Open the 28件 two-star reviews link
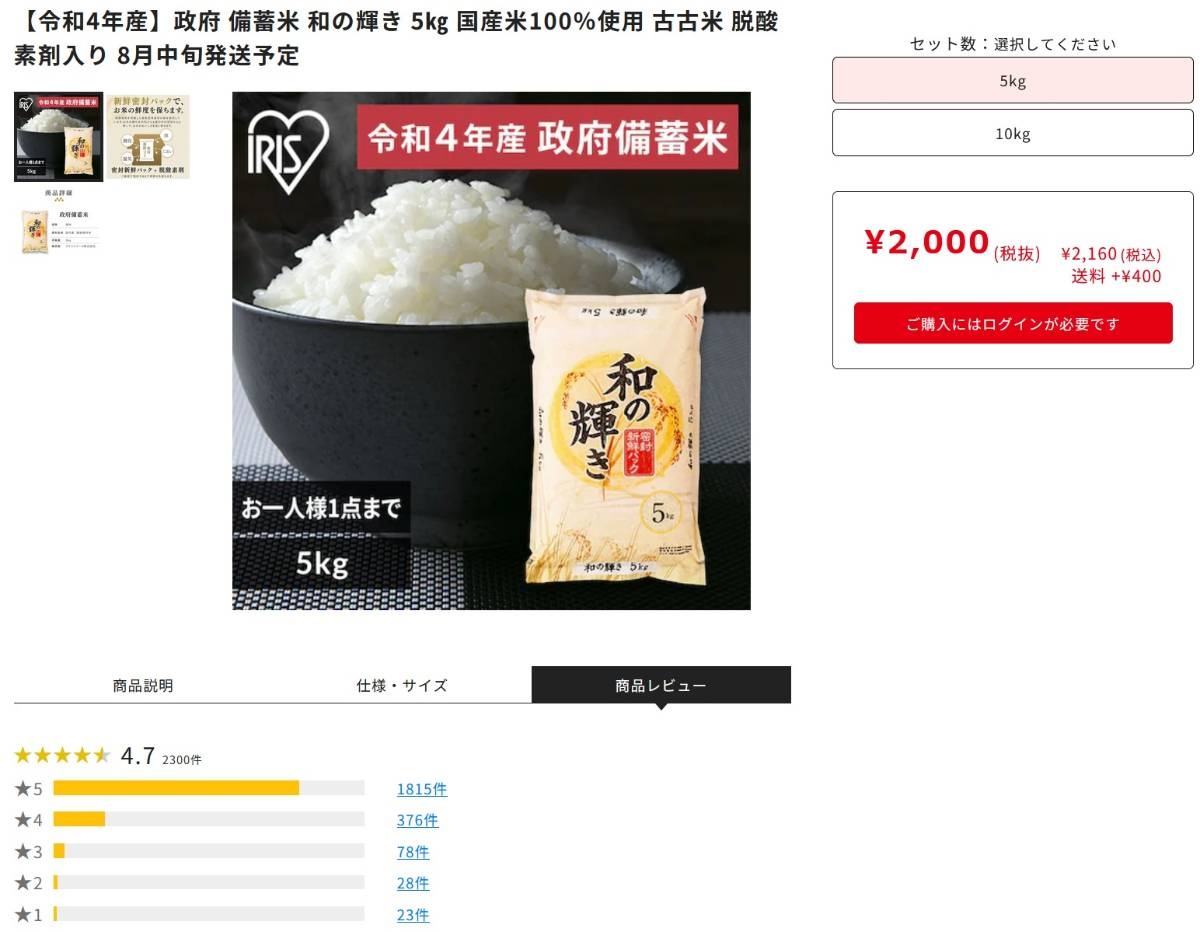The height and width of the screenshot is (932, 1200). point(413,883)
